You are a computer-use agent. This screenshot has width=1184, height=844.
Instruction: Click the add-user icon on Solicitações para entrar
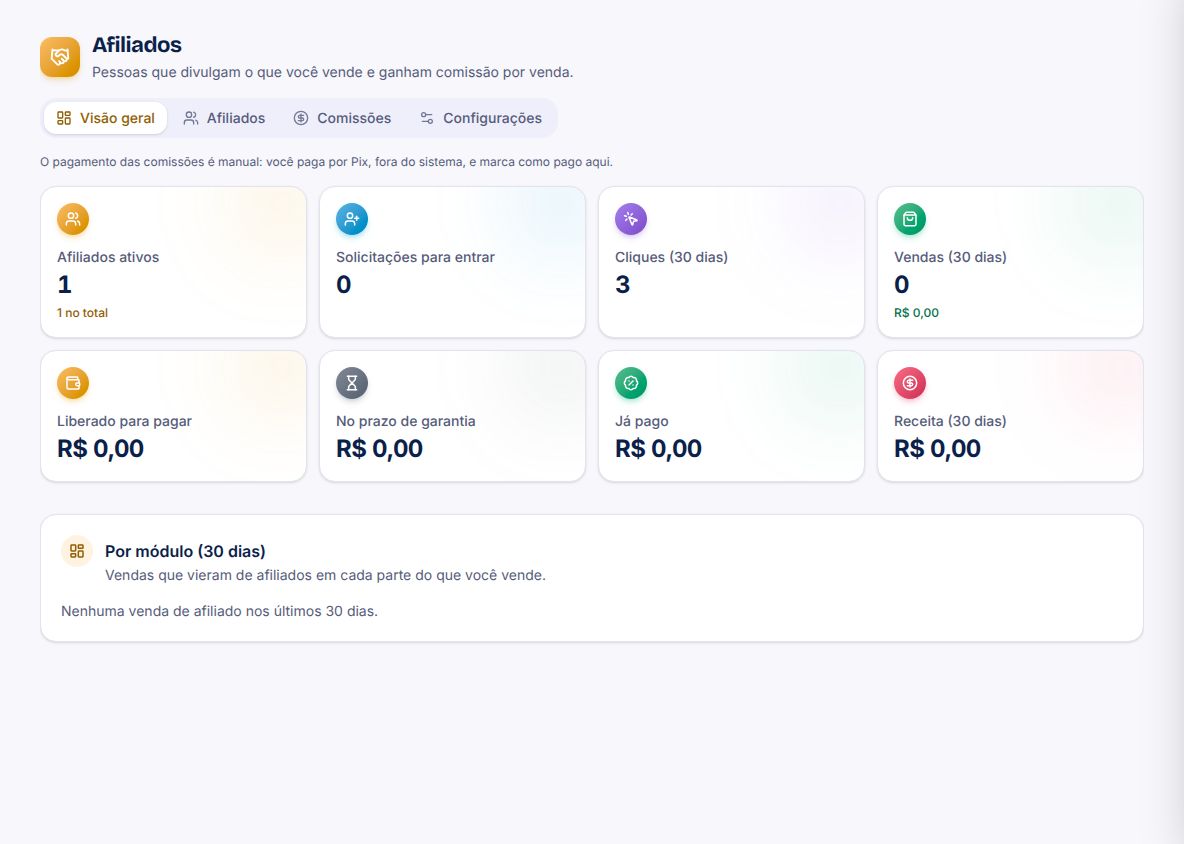click(352, 219)
